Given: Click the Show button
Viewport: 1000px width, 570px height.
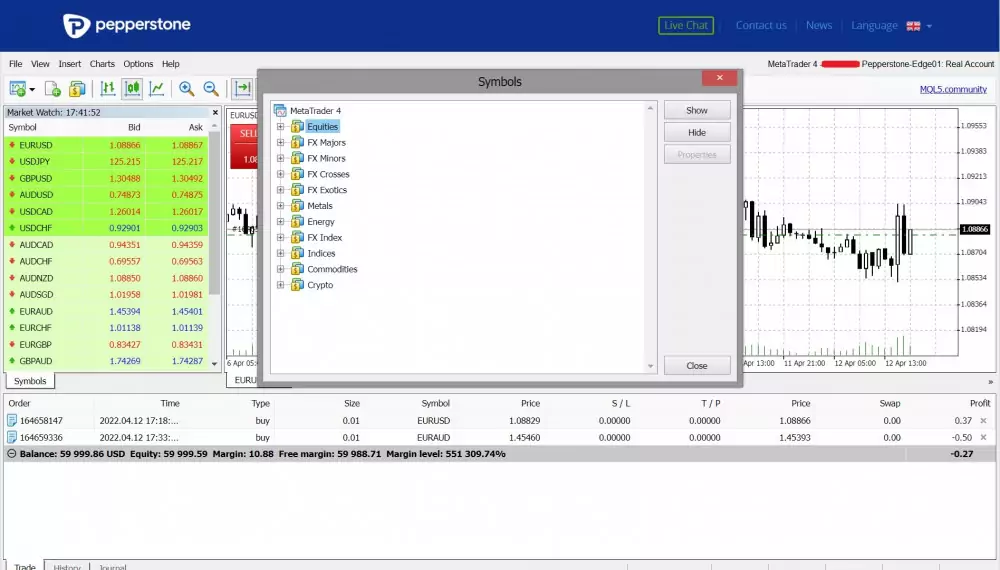Looking at the screenshot, I should click(696, 110).
